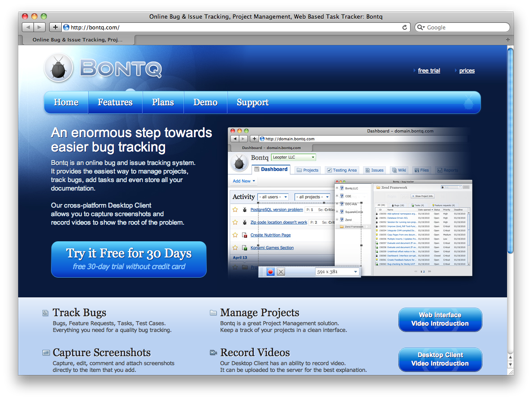
Task: Click the new tab plus icon
Action: tap(508, 40)
